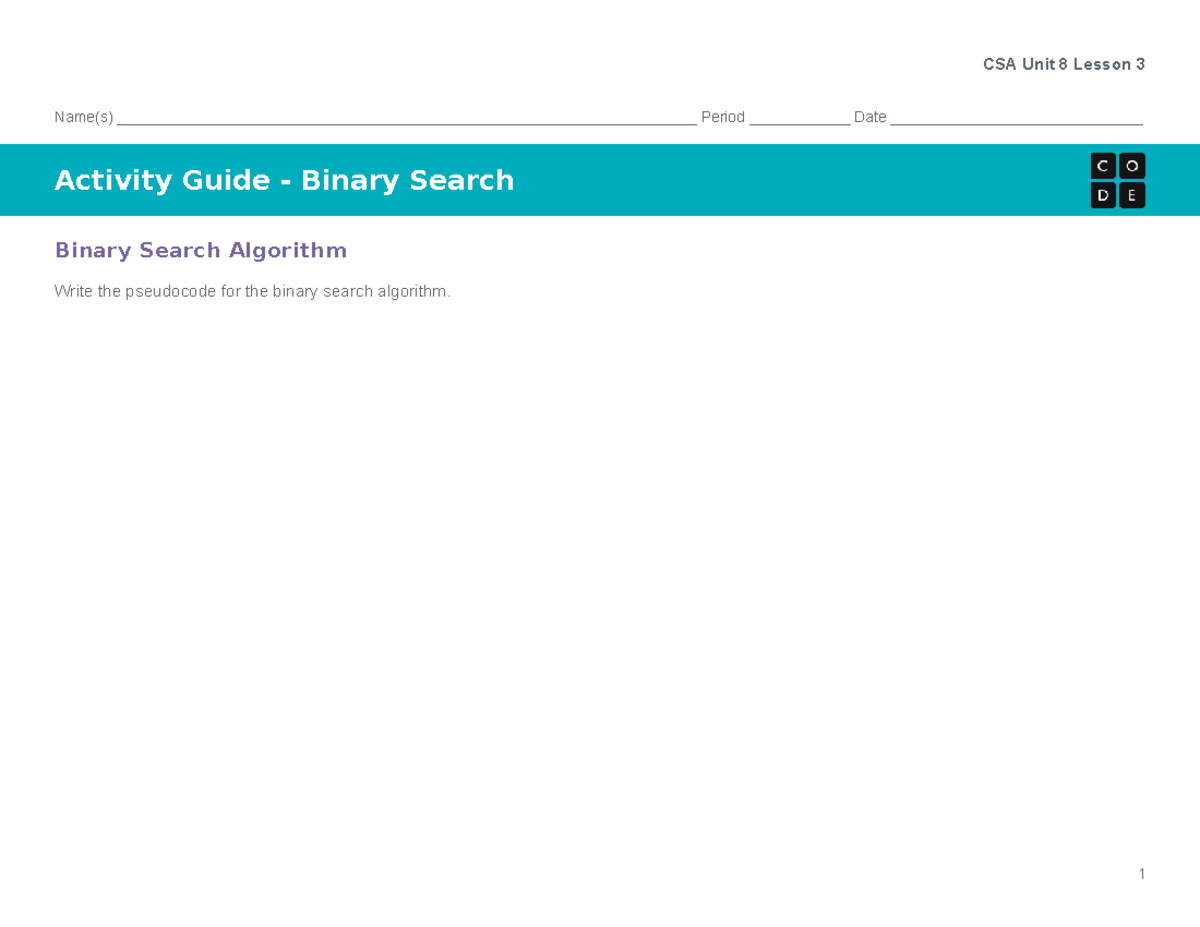
Task: Click the pseudocode instruction sentence
Action: (x=253, y=291)
